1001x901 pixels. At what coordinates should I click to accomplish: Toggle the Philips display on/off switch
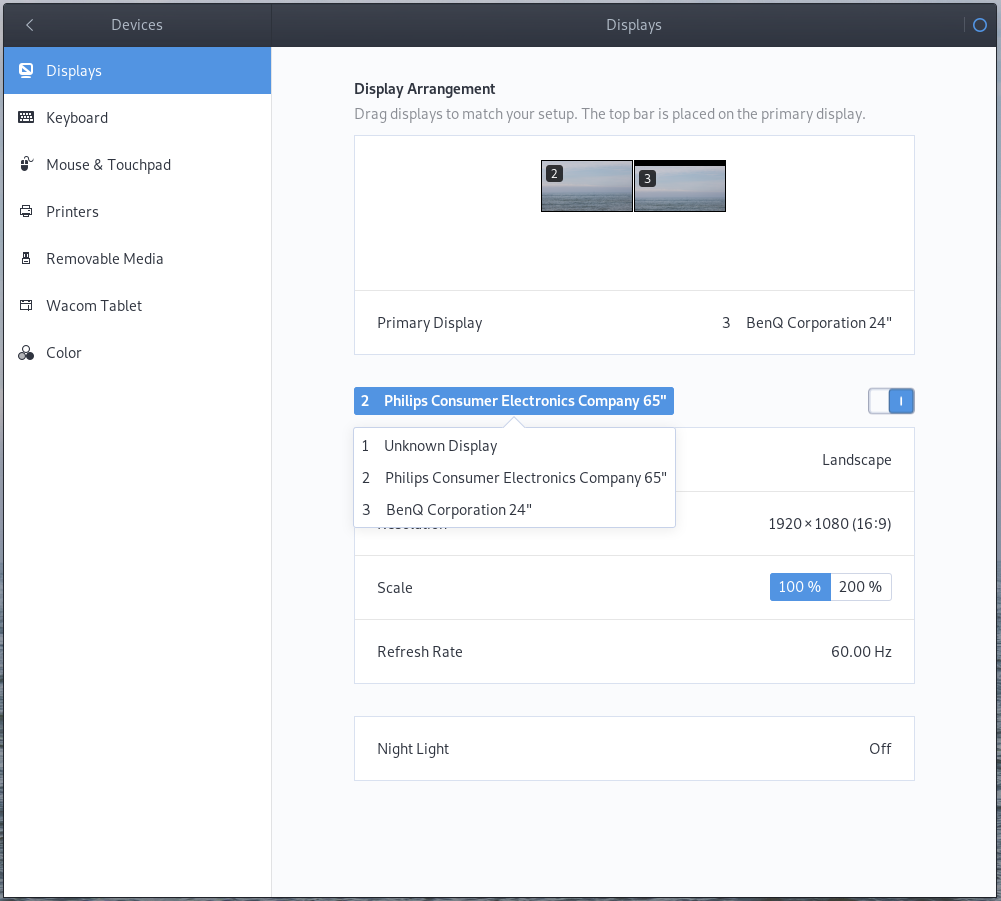coord(891,401)
